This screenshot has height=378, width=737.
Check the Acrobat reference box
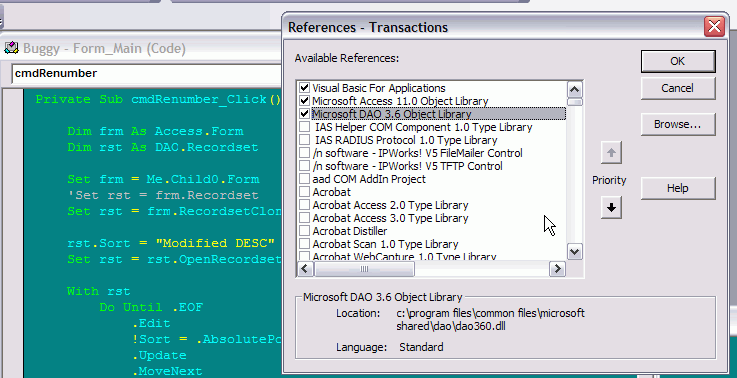tap(305, 192)
